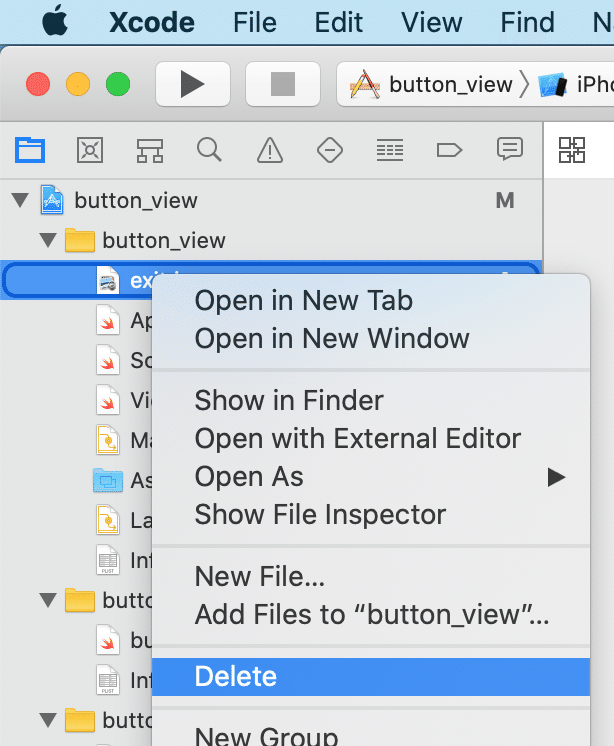Click the related items grid icon
The width and height of the screenshot is (614, 746).
(x=572, y=150)
